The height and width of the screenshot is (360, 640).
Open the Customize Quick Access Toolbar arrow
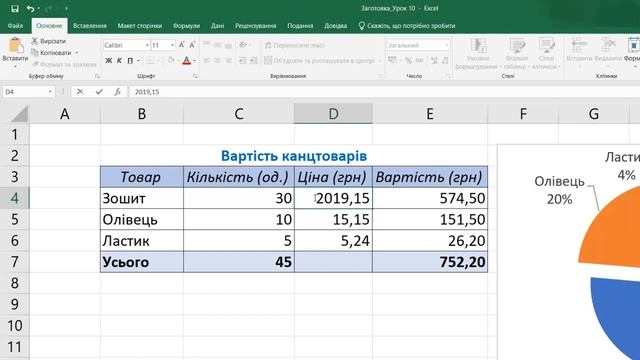click(x=66, y=9)
